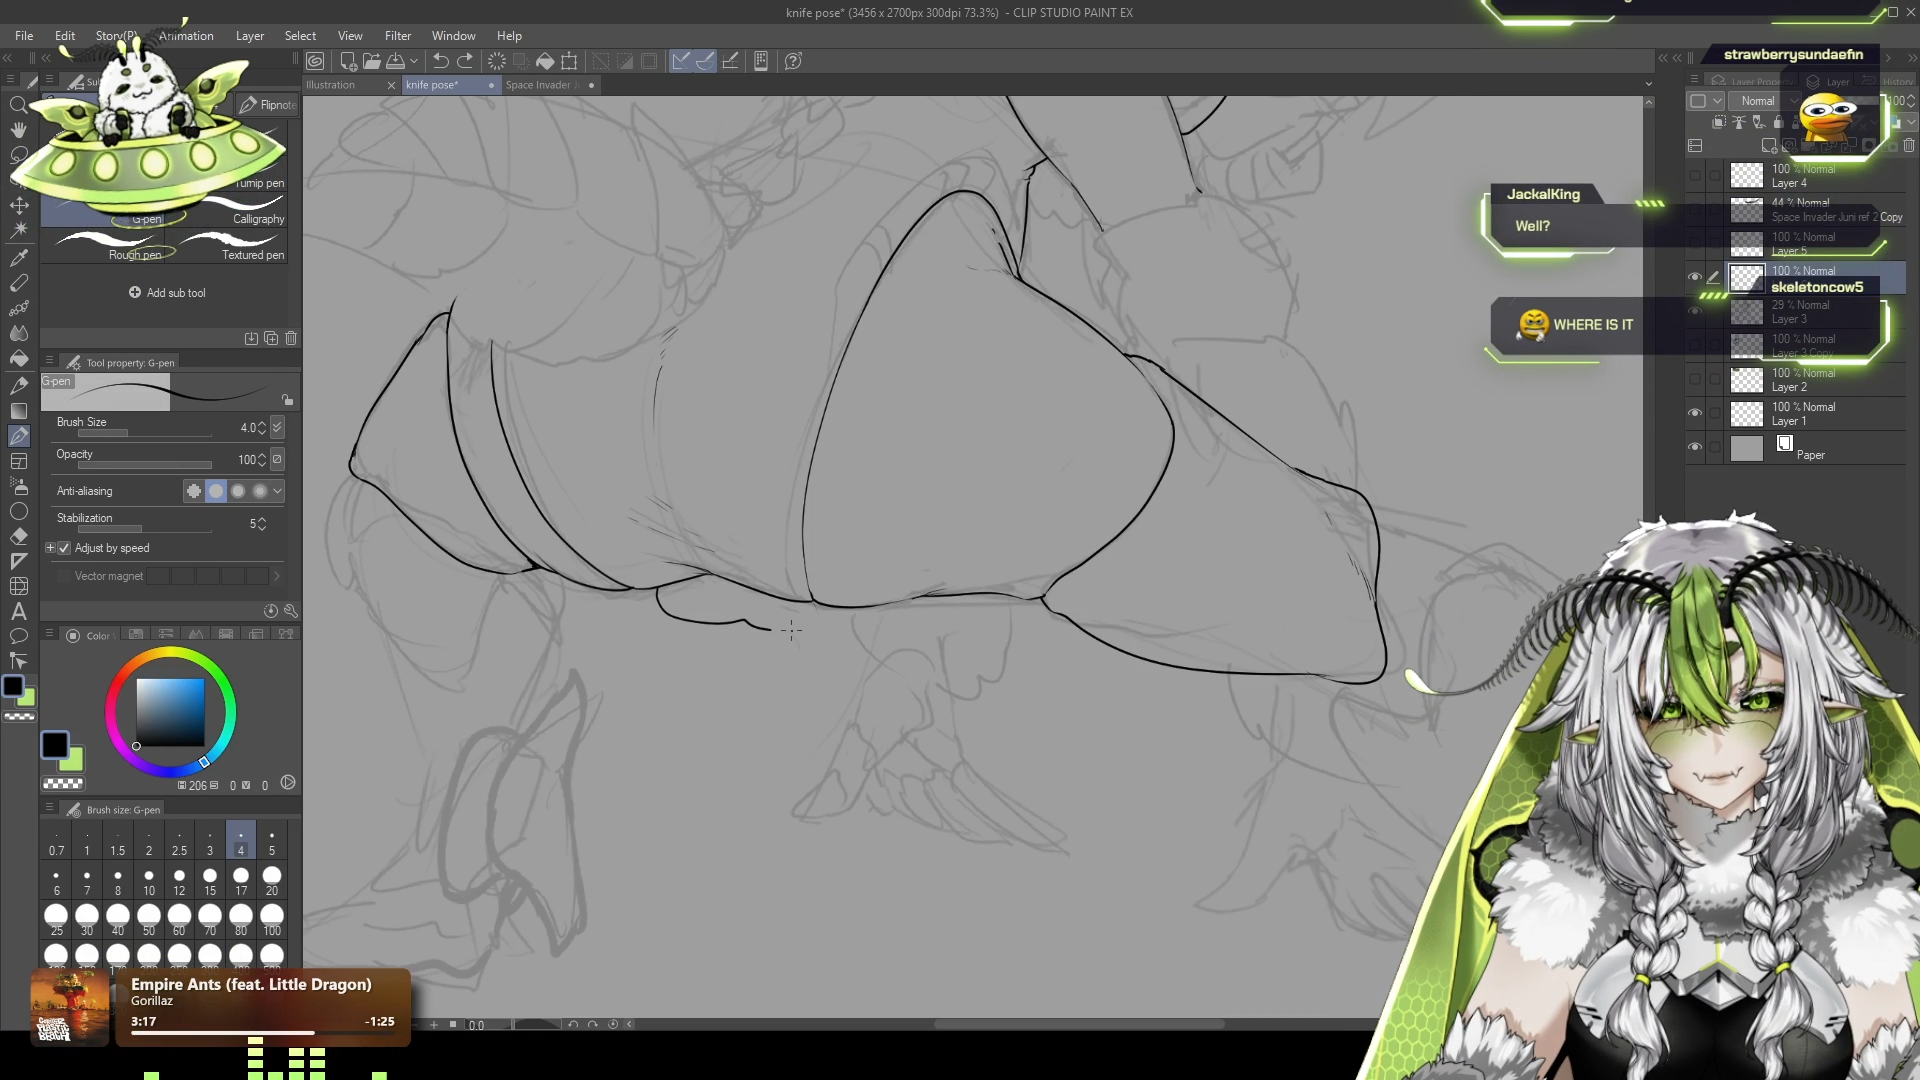Select the Move layer tool

pos(18,205)
